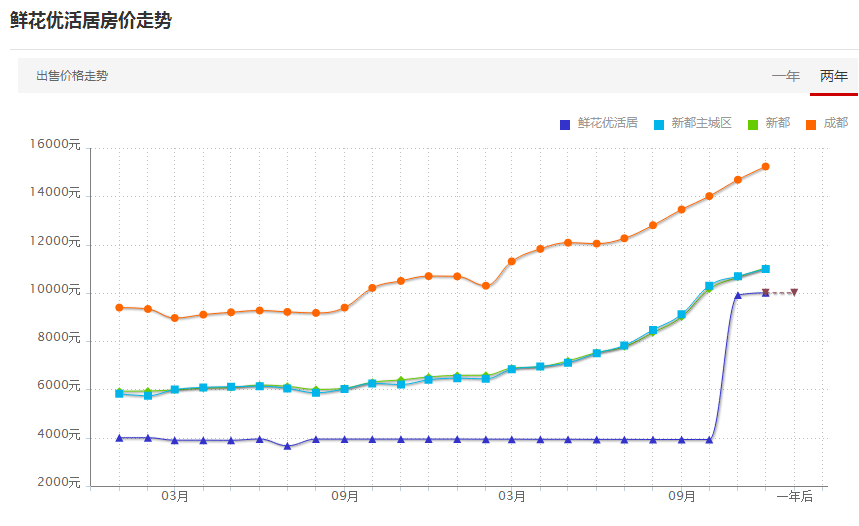Click the 16000元 axis label
The width and height of the screenshot is (859, 526).
[55, 145]
